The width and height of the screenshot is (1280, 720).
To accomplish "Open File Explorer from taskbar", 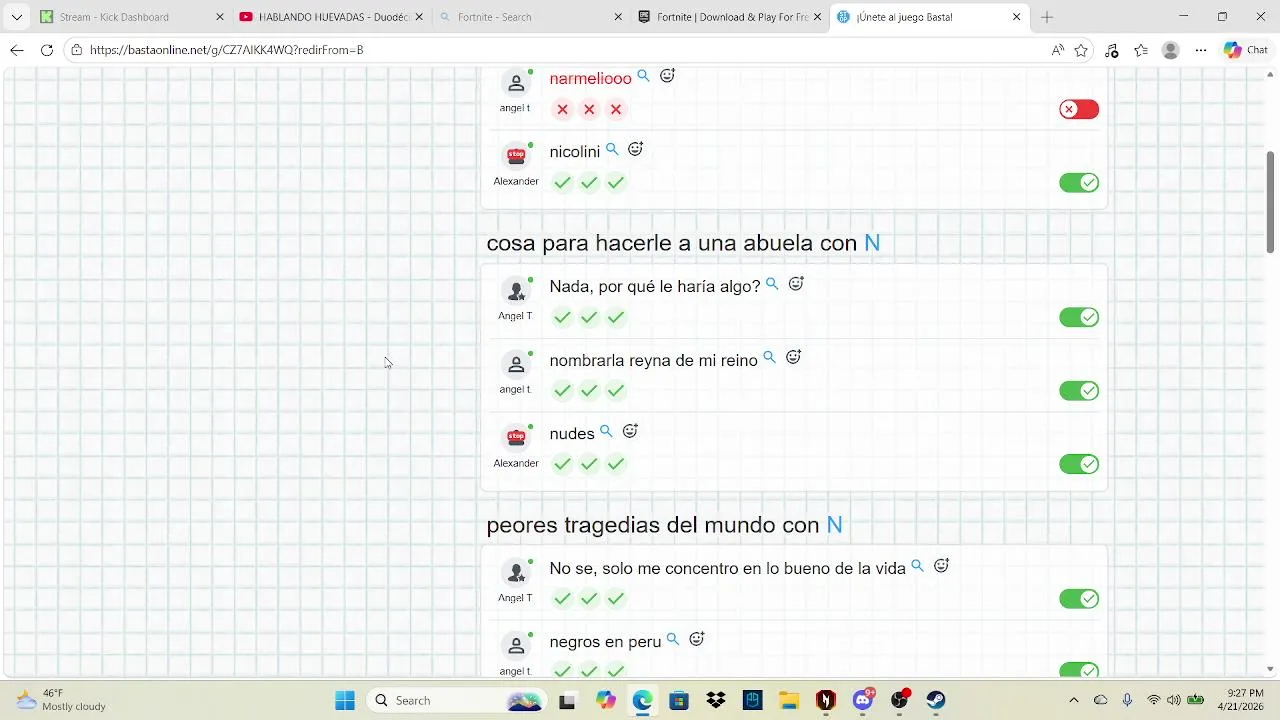I will coord(789,700).
